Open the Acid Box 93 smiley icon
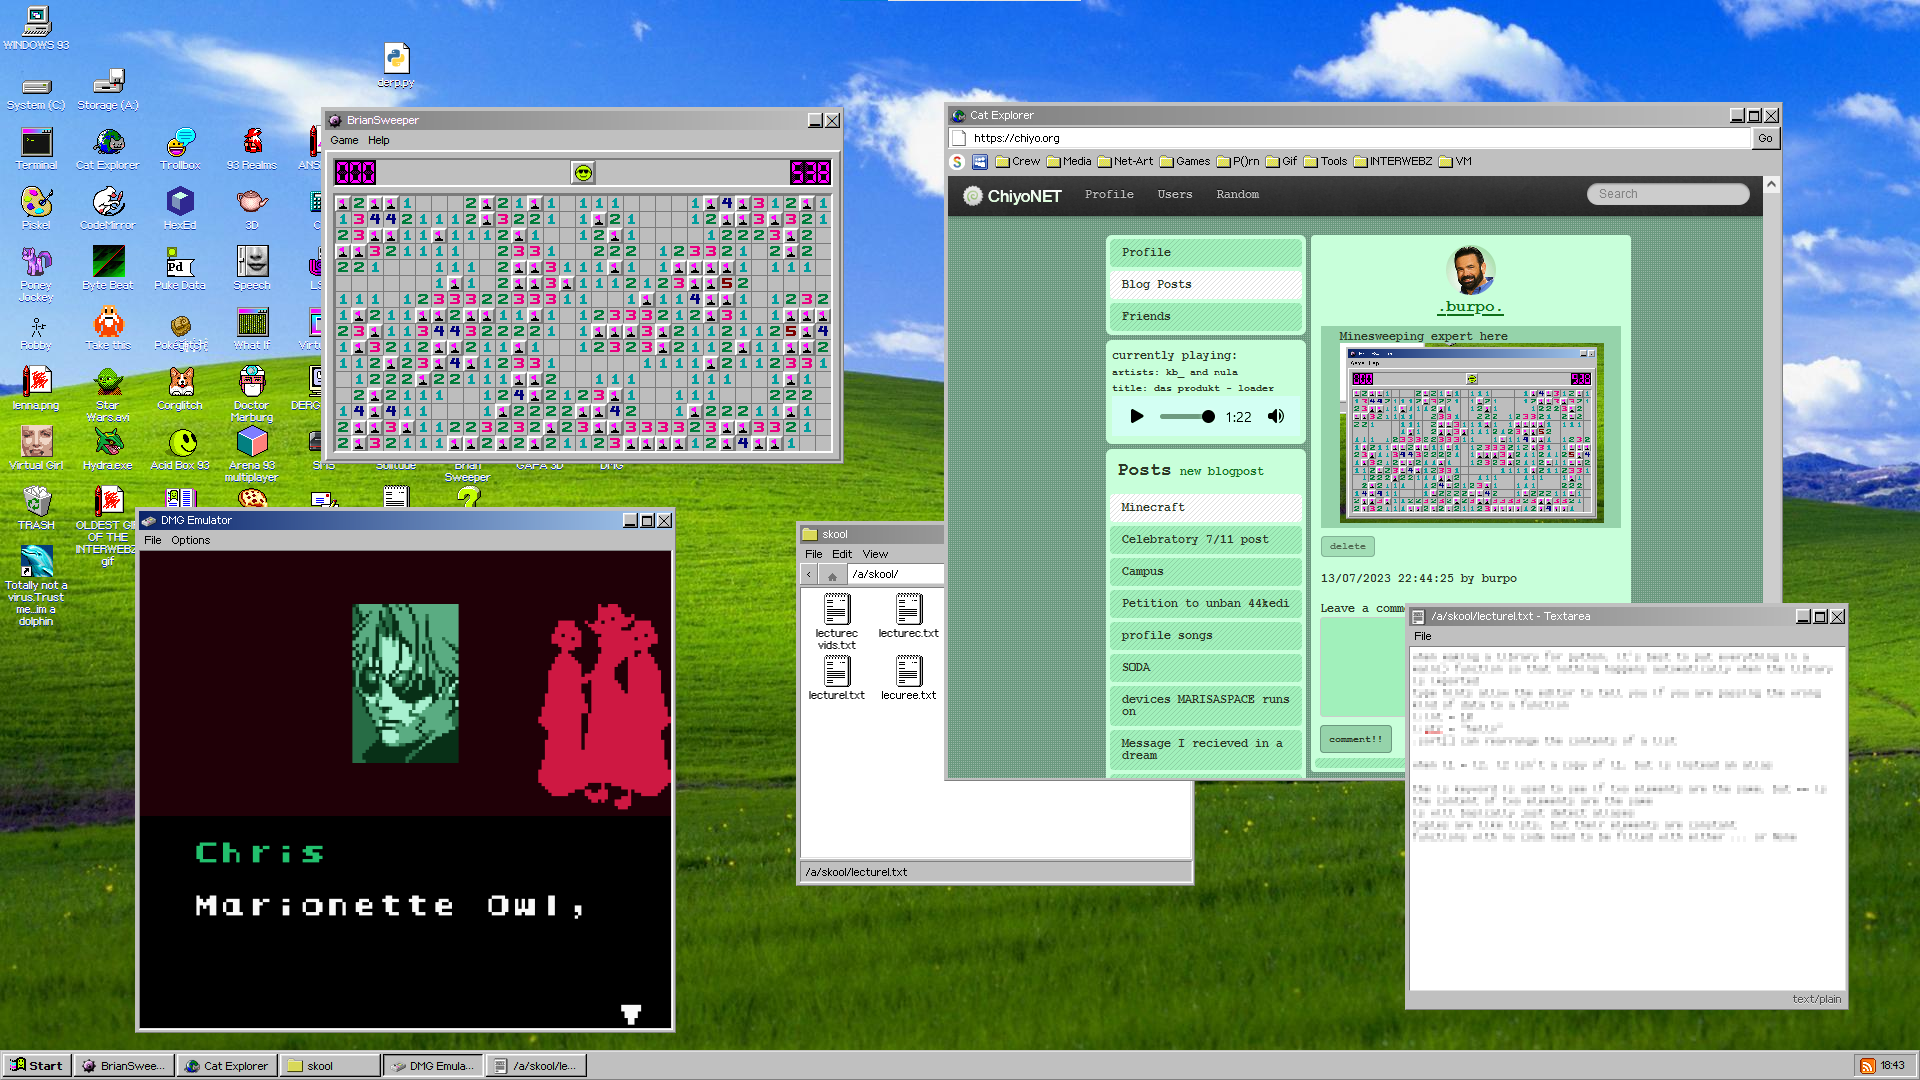 (x=180, y=450)
